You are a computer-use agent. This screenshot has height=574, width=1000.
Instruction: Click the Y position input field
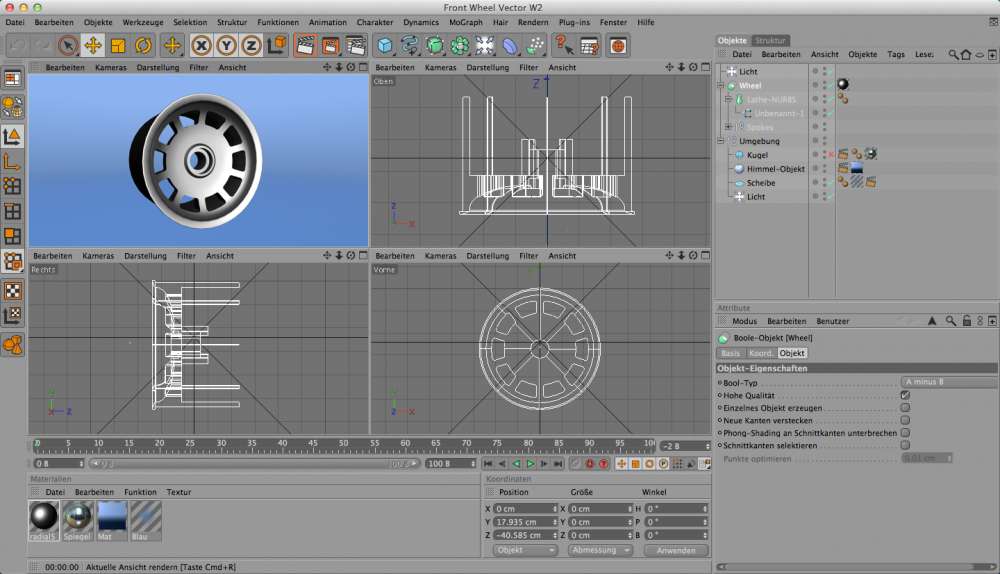pos(525,522)
